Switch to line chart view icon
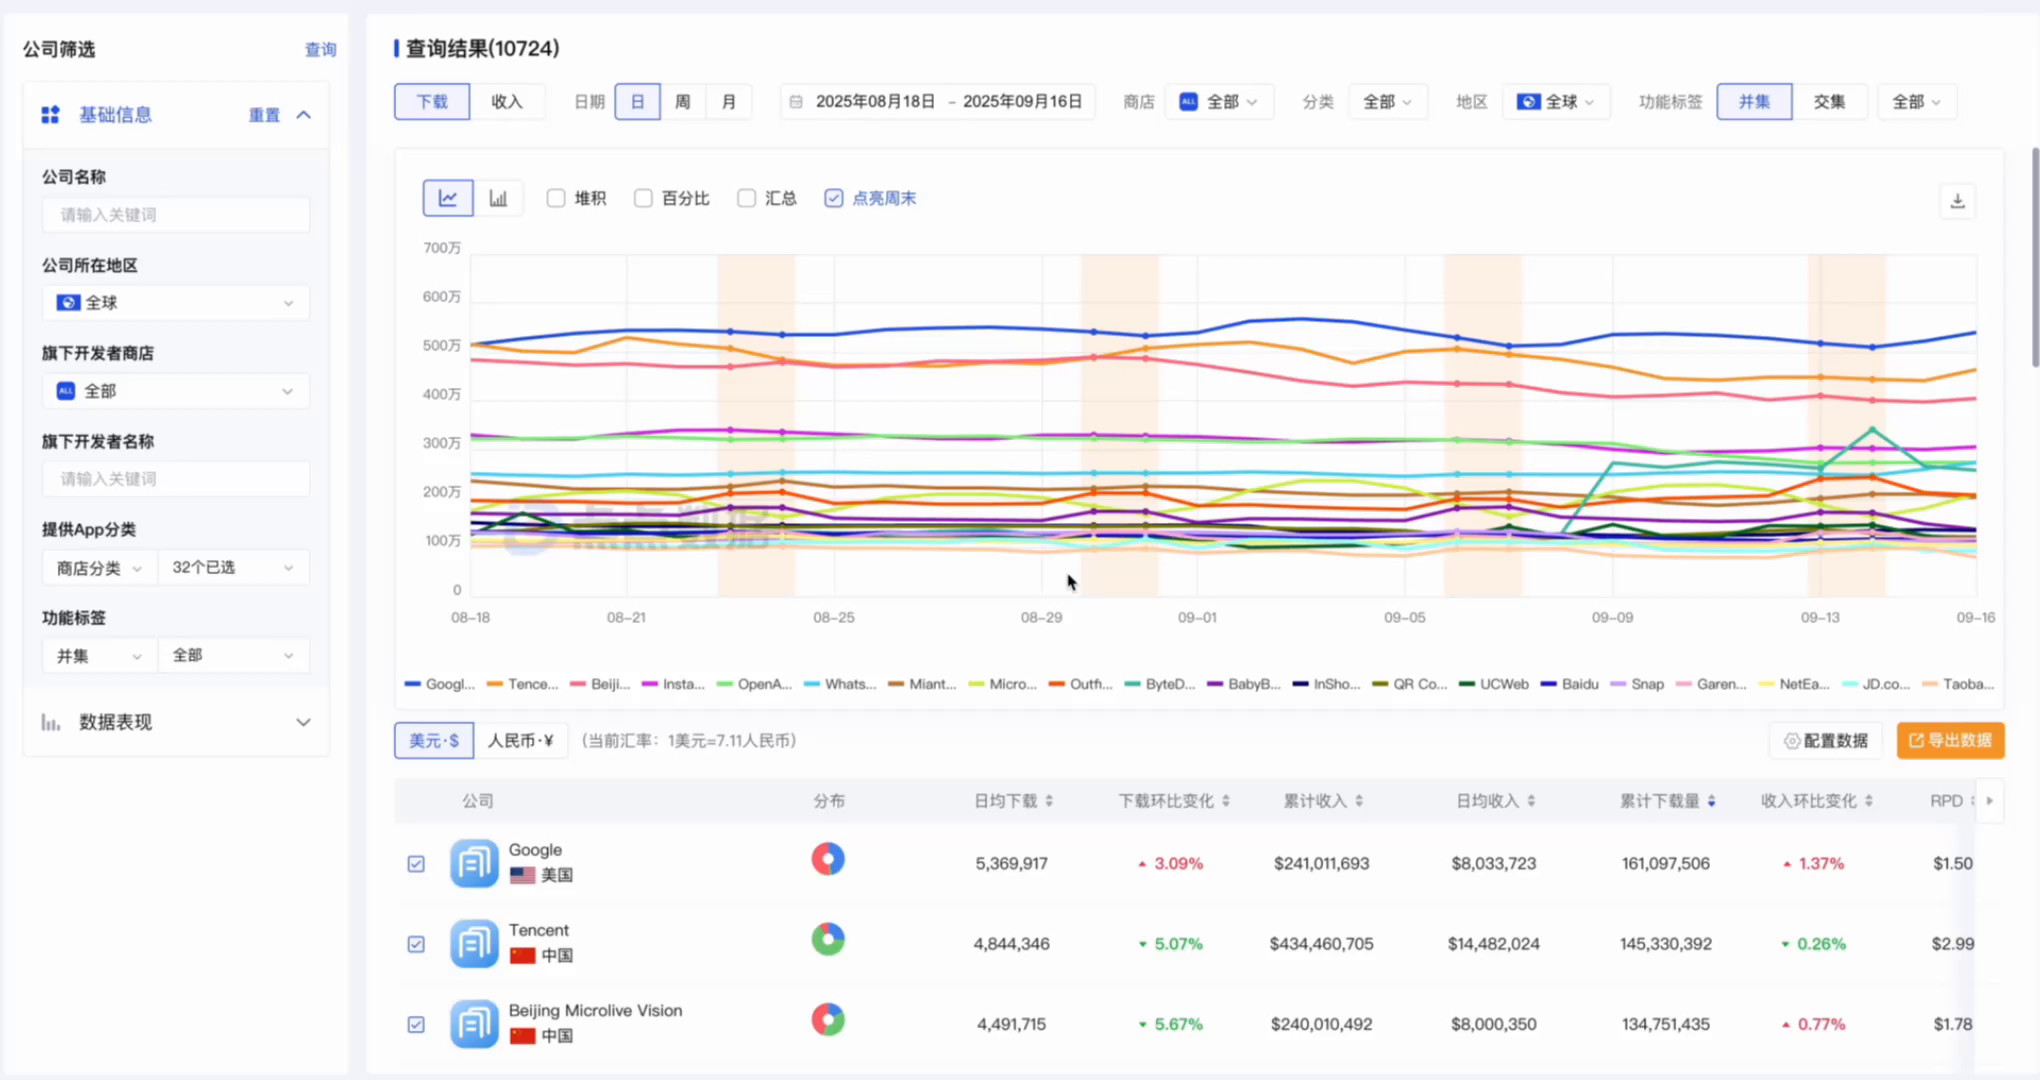2040x1080 pixels. click(447, 198)
